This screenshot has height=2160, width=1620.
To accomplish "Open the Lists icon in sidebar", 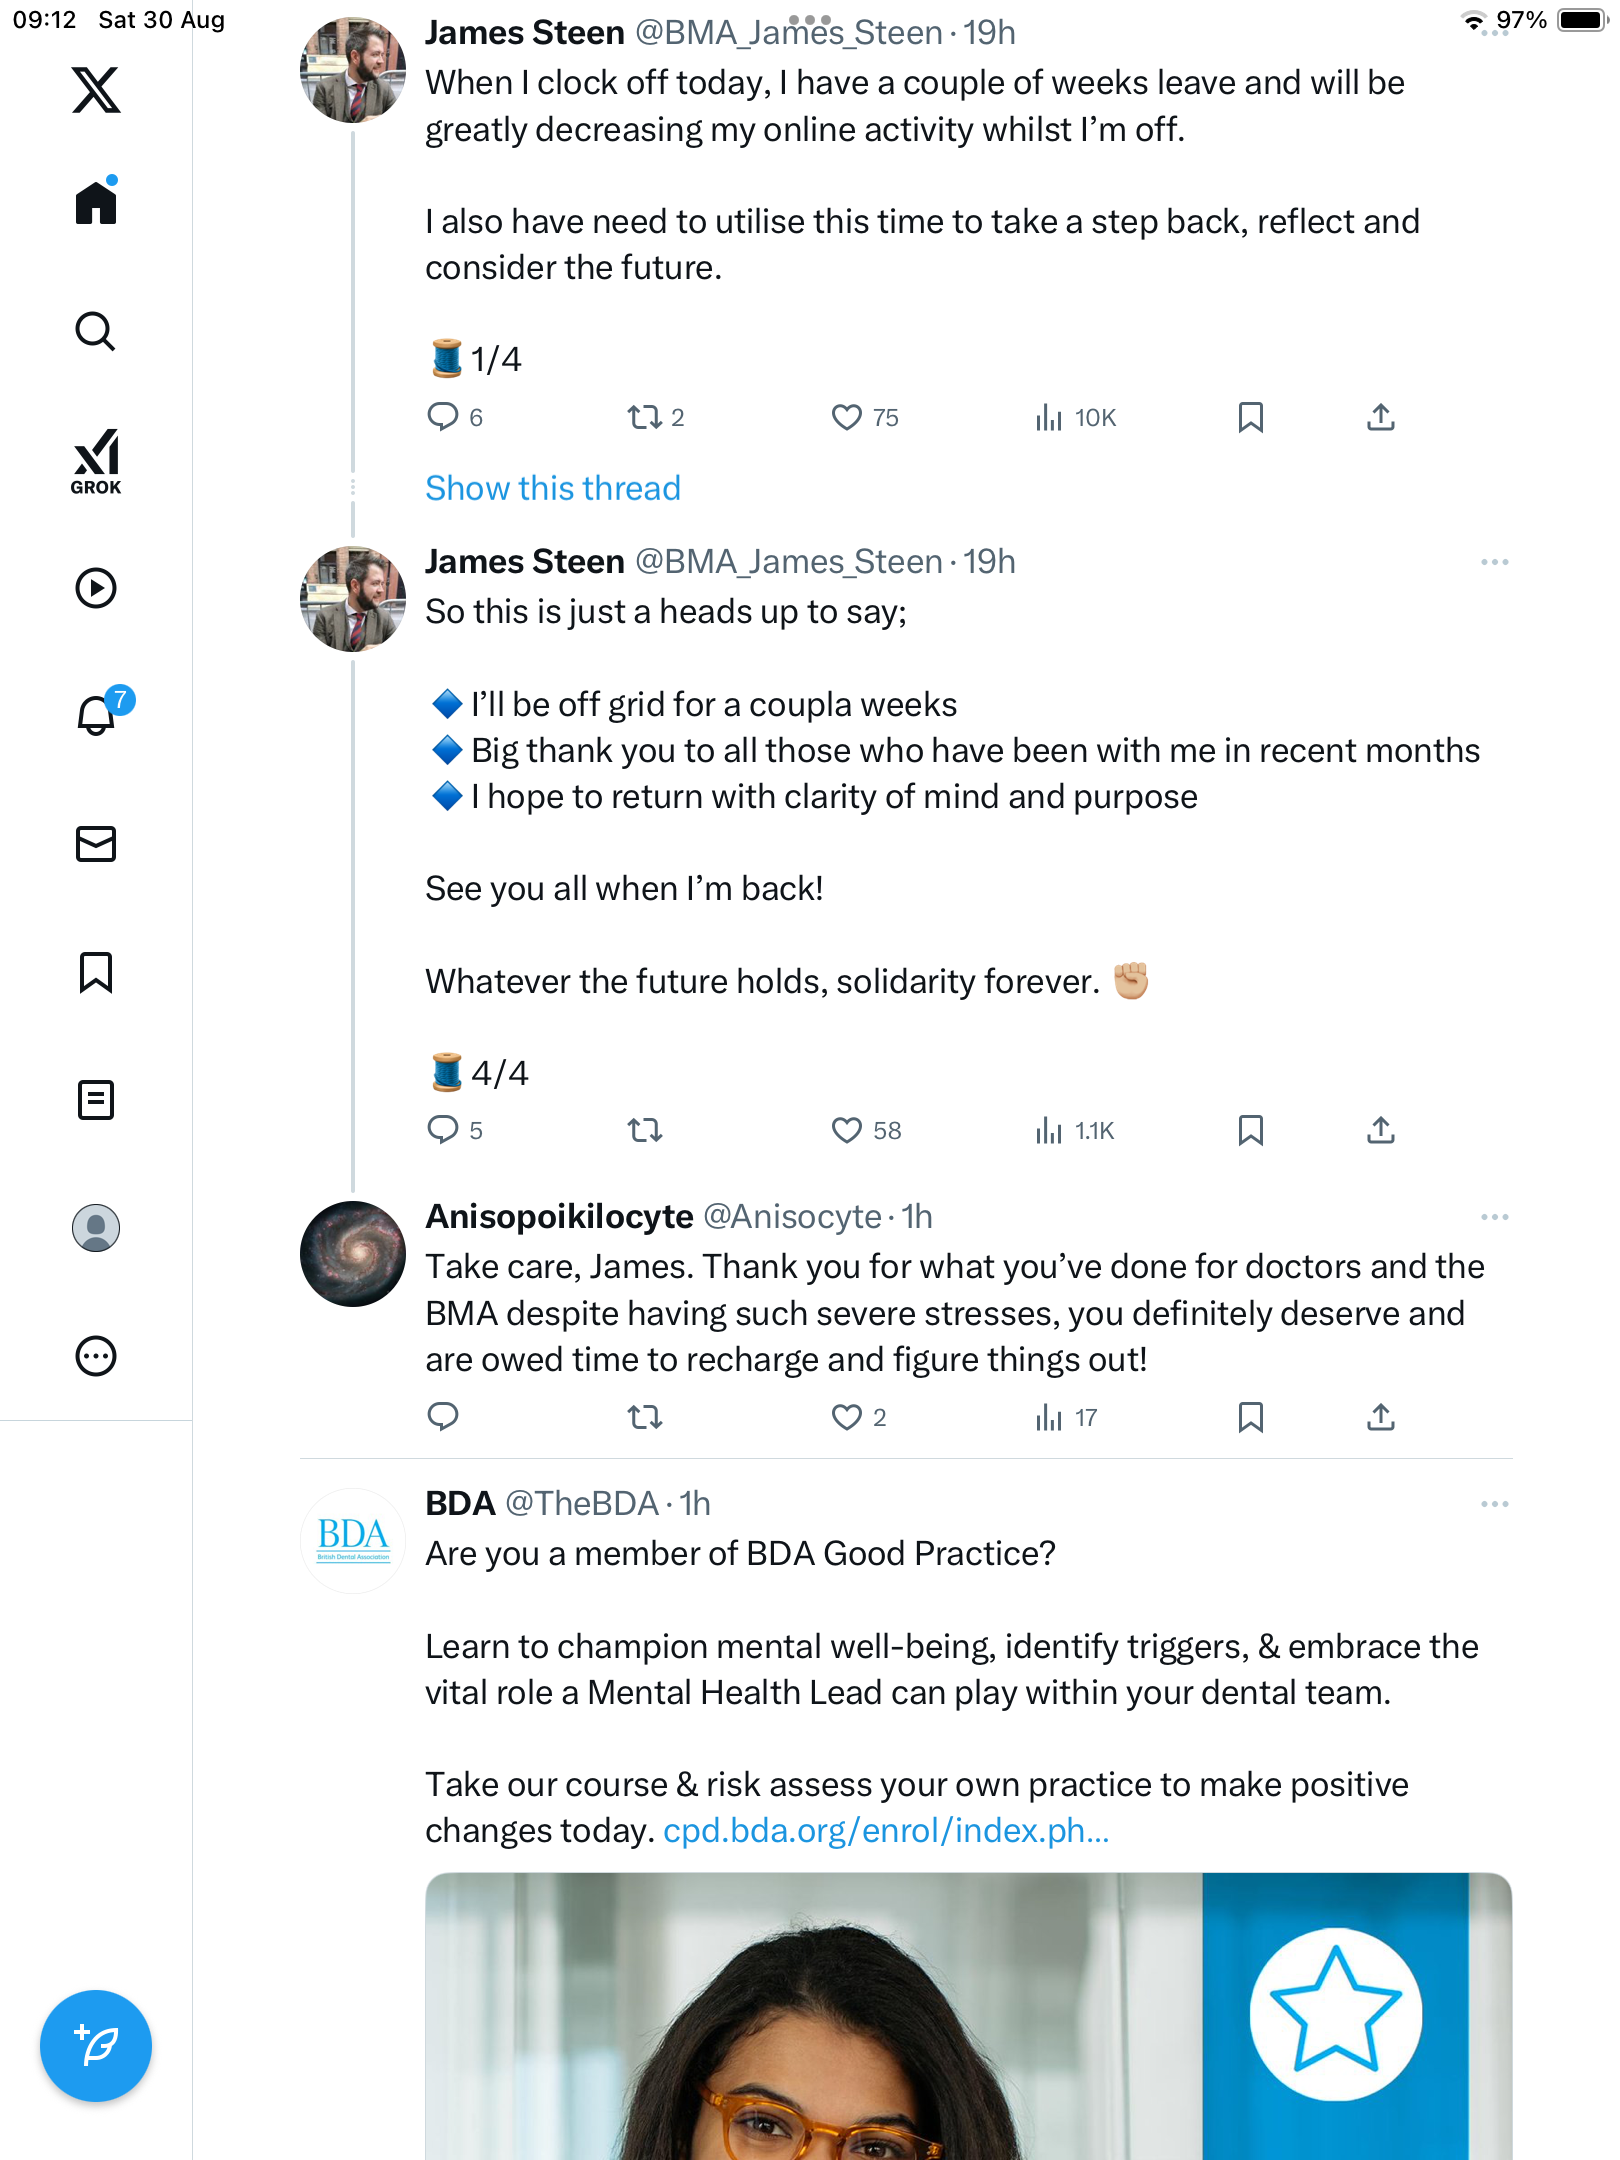I will click(96, 1100).
